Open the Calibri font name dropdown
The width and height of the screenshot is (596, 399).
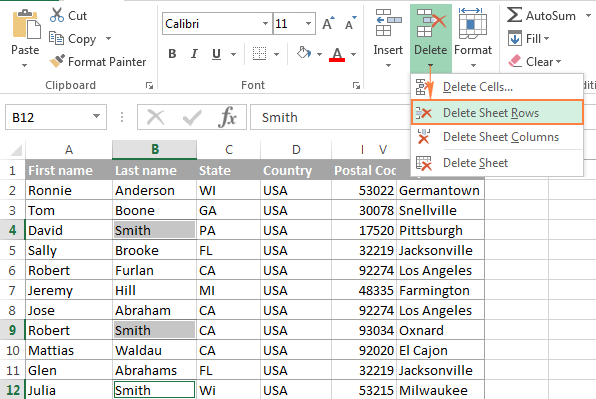[x=265, y=24]
